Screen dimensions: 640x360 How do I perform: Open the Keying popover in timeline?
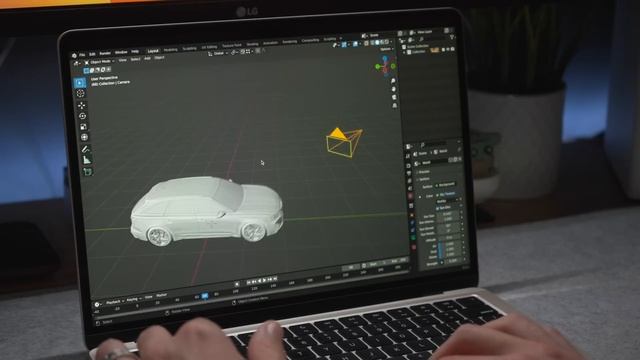tap(133, 300)
